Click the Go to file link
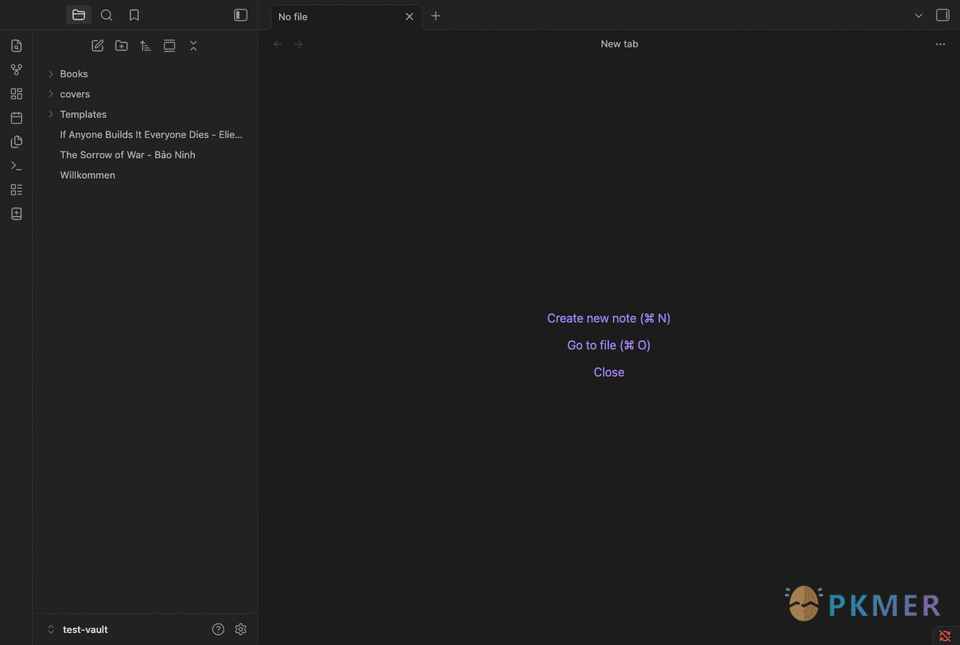The height and width of the screenshot is (645, 960). point(609,345)
